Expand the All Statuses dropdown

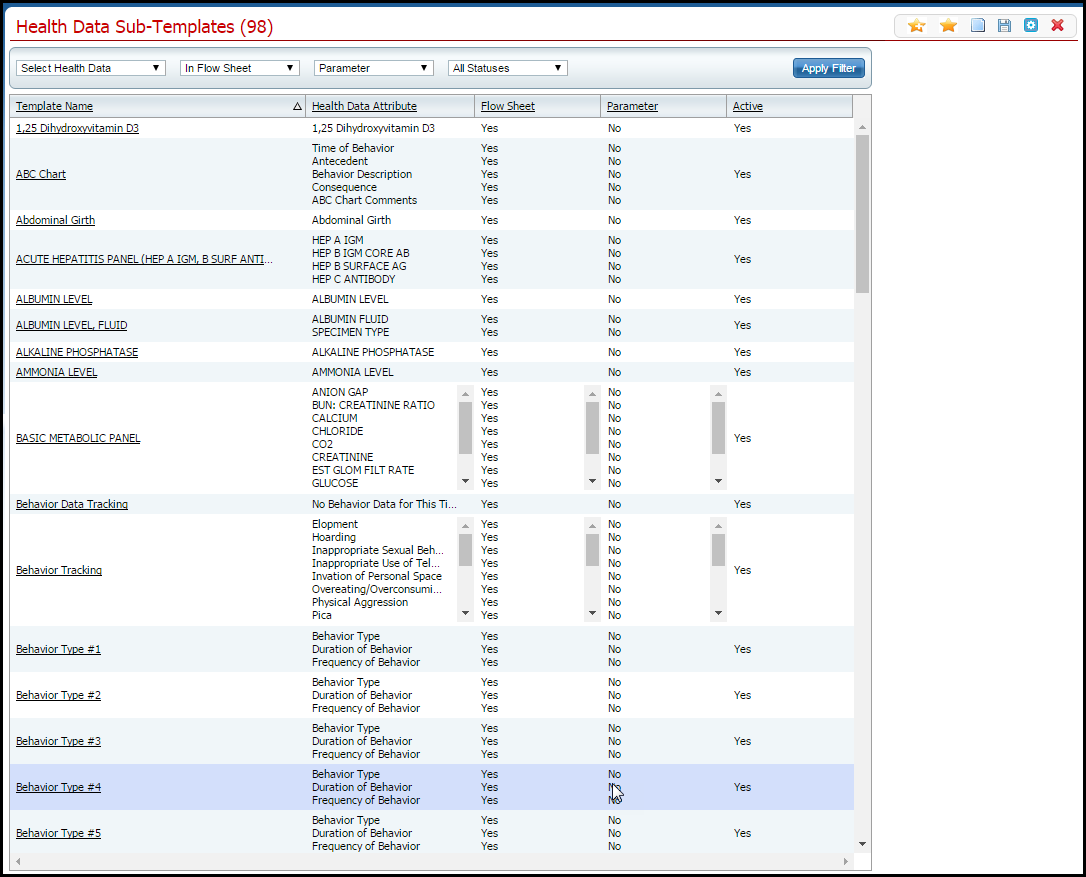click(507, 68)
